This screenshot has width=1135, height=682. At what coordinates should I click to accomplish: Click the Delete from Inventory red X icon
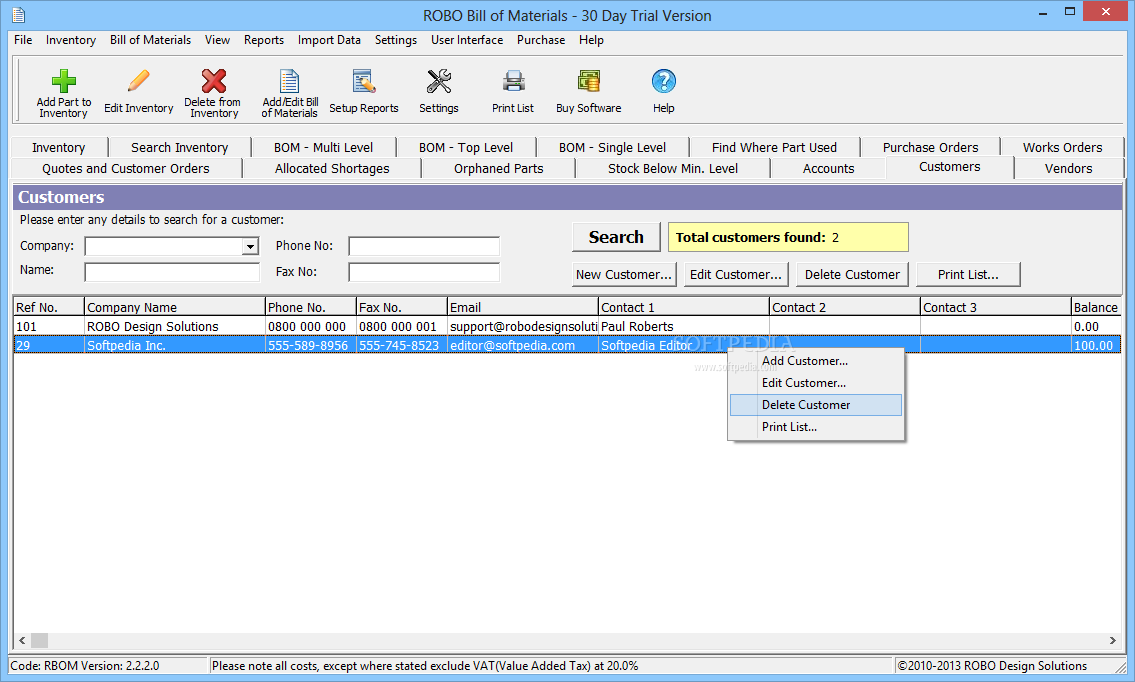(x=214, y=81)
